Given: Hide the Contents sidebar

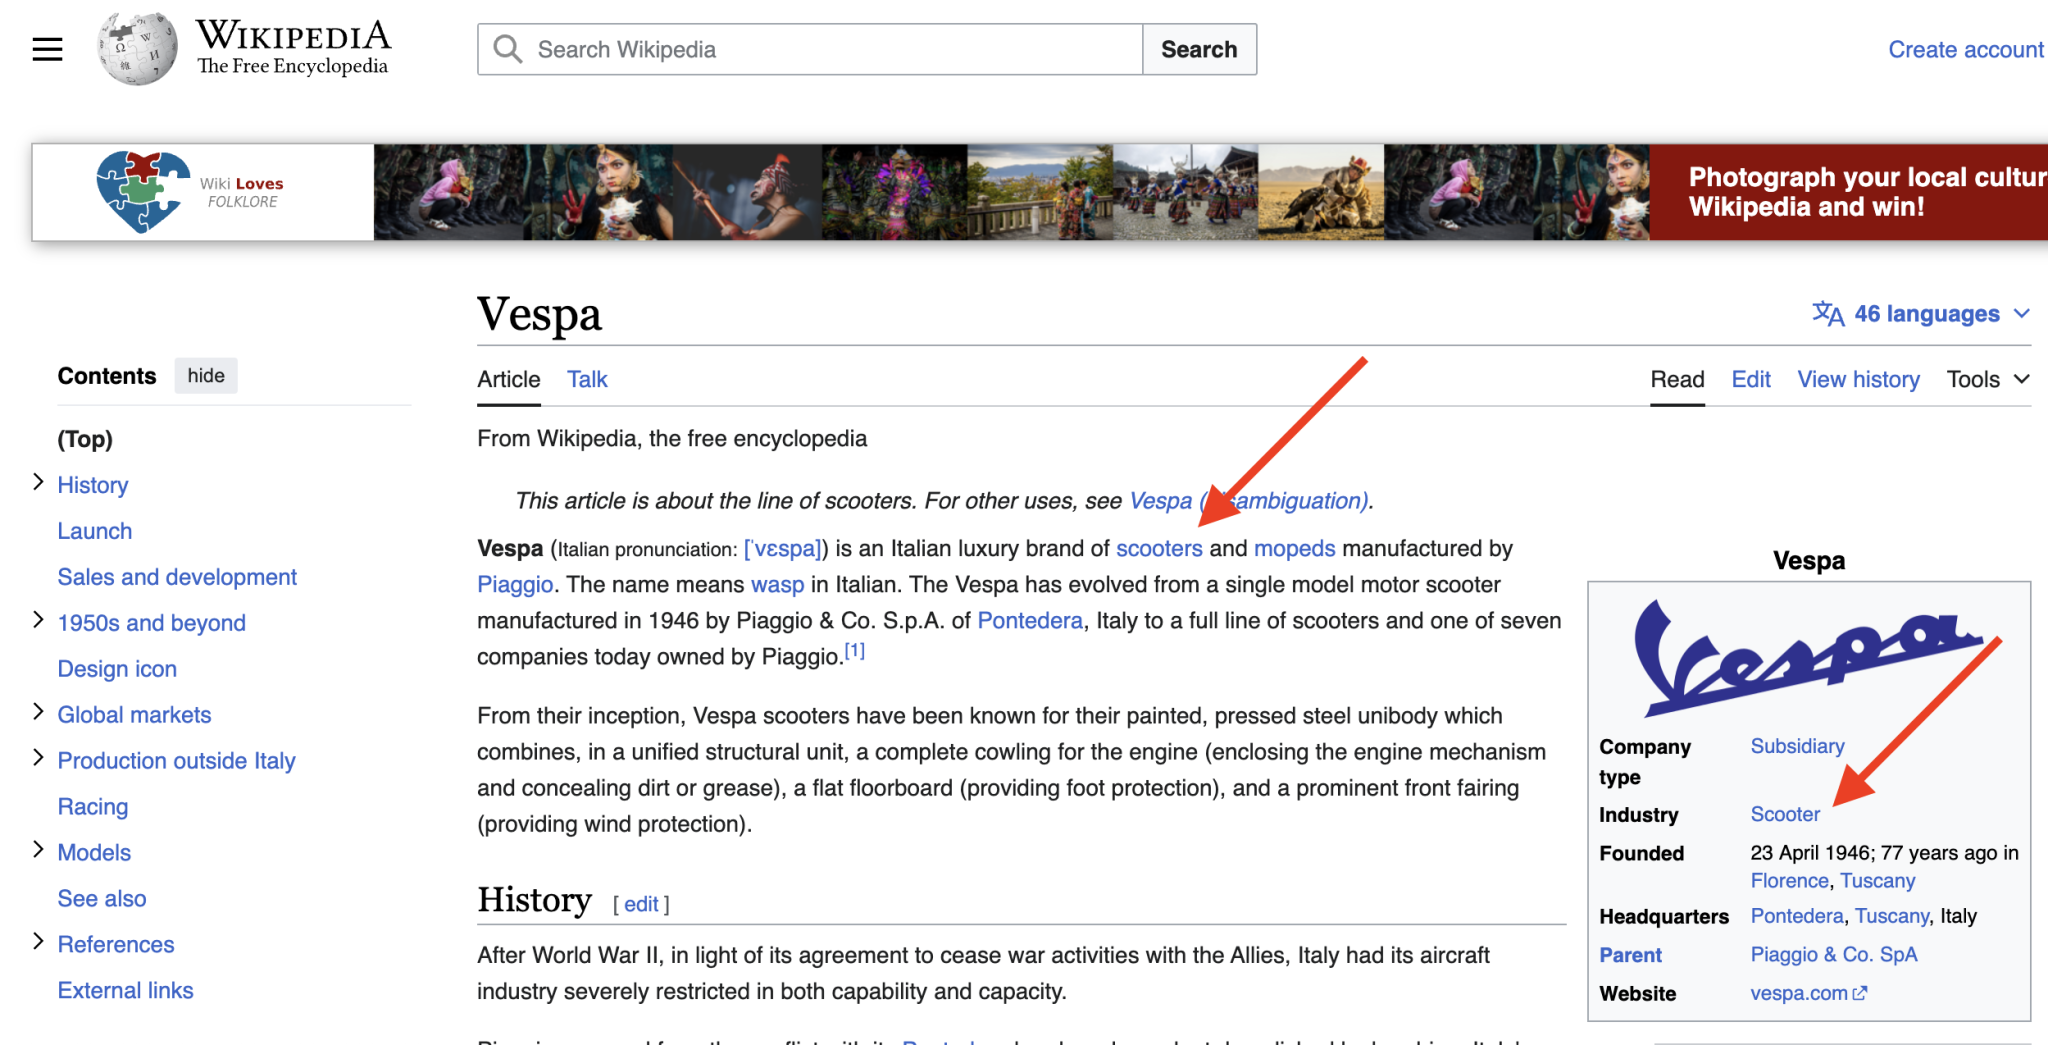Looking at the screenshot, I should (206, 376).
